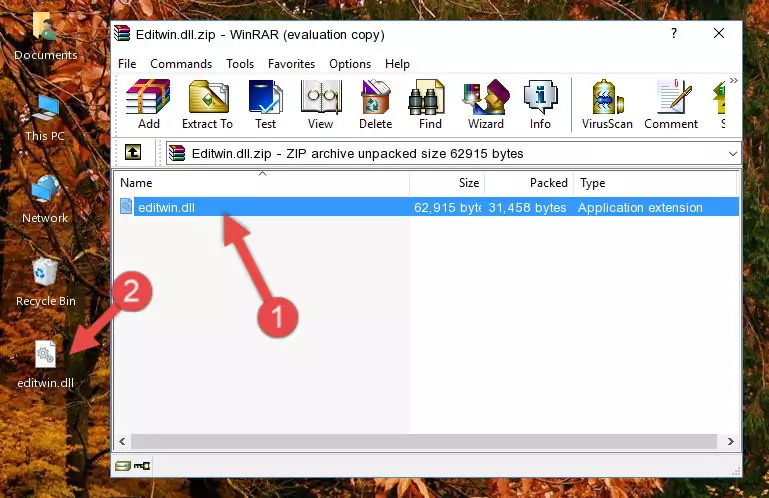Sort by the Packed column header
The height and width of the screenshot is (498, 769).
pos(529,183)
